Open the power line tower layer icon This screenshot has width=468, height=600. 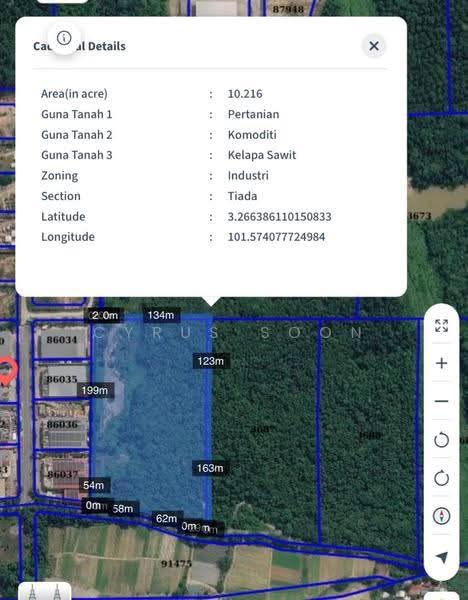45,592
